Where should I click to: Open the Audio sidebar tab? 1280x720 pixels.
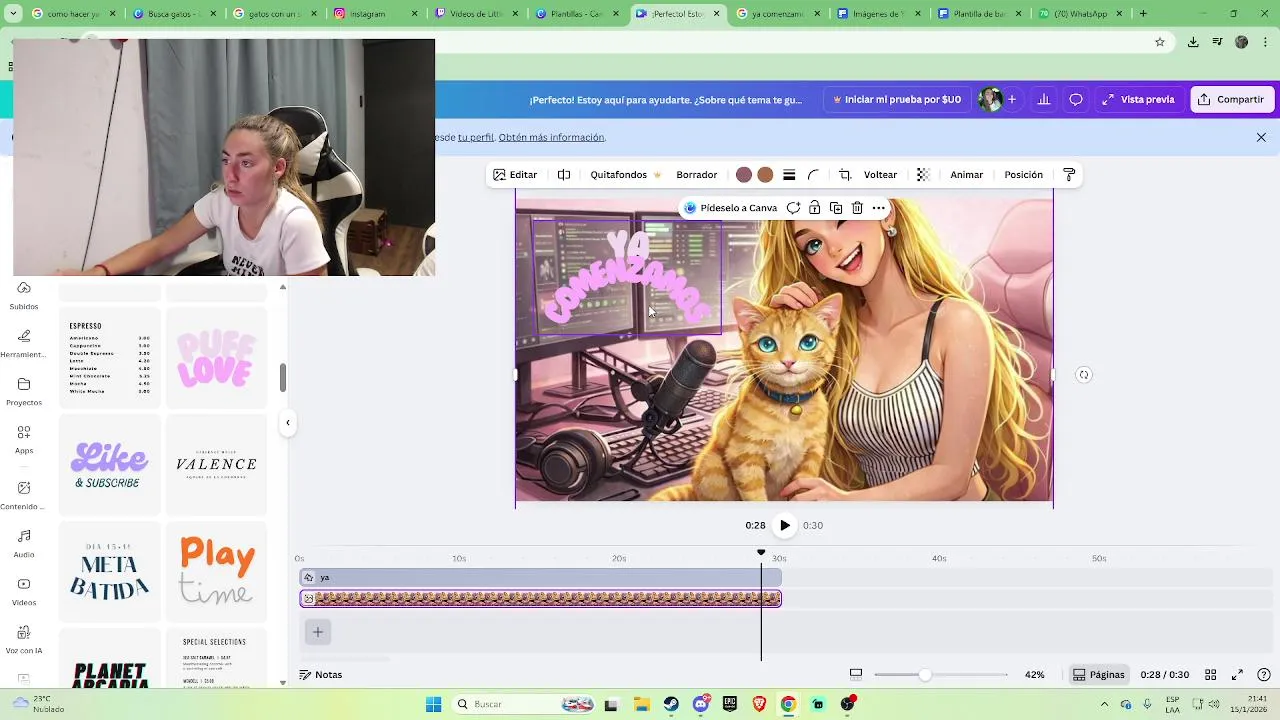[24, 544]
